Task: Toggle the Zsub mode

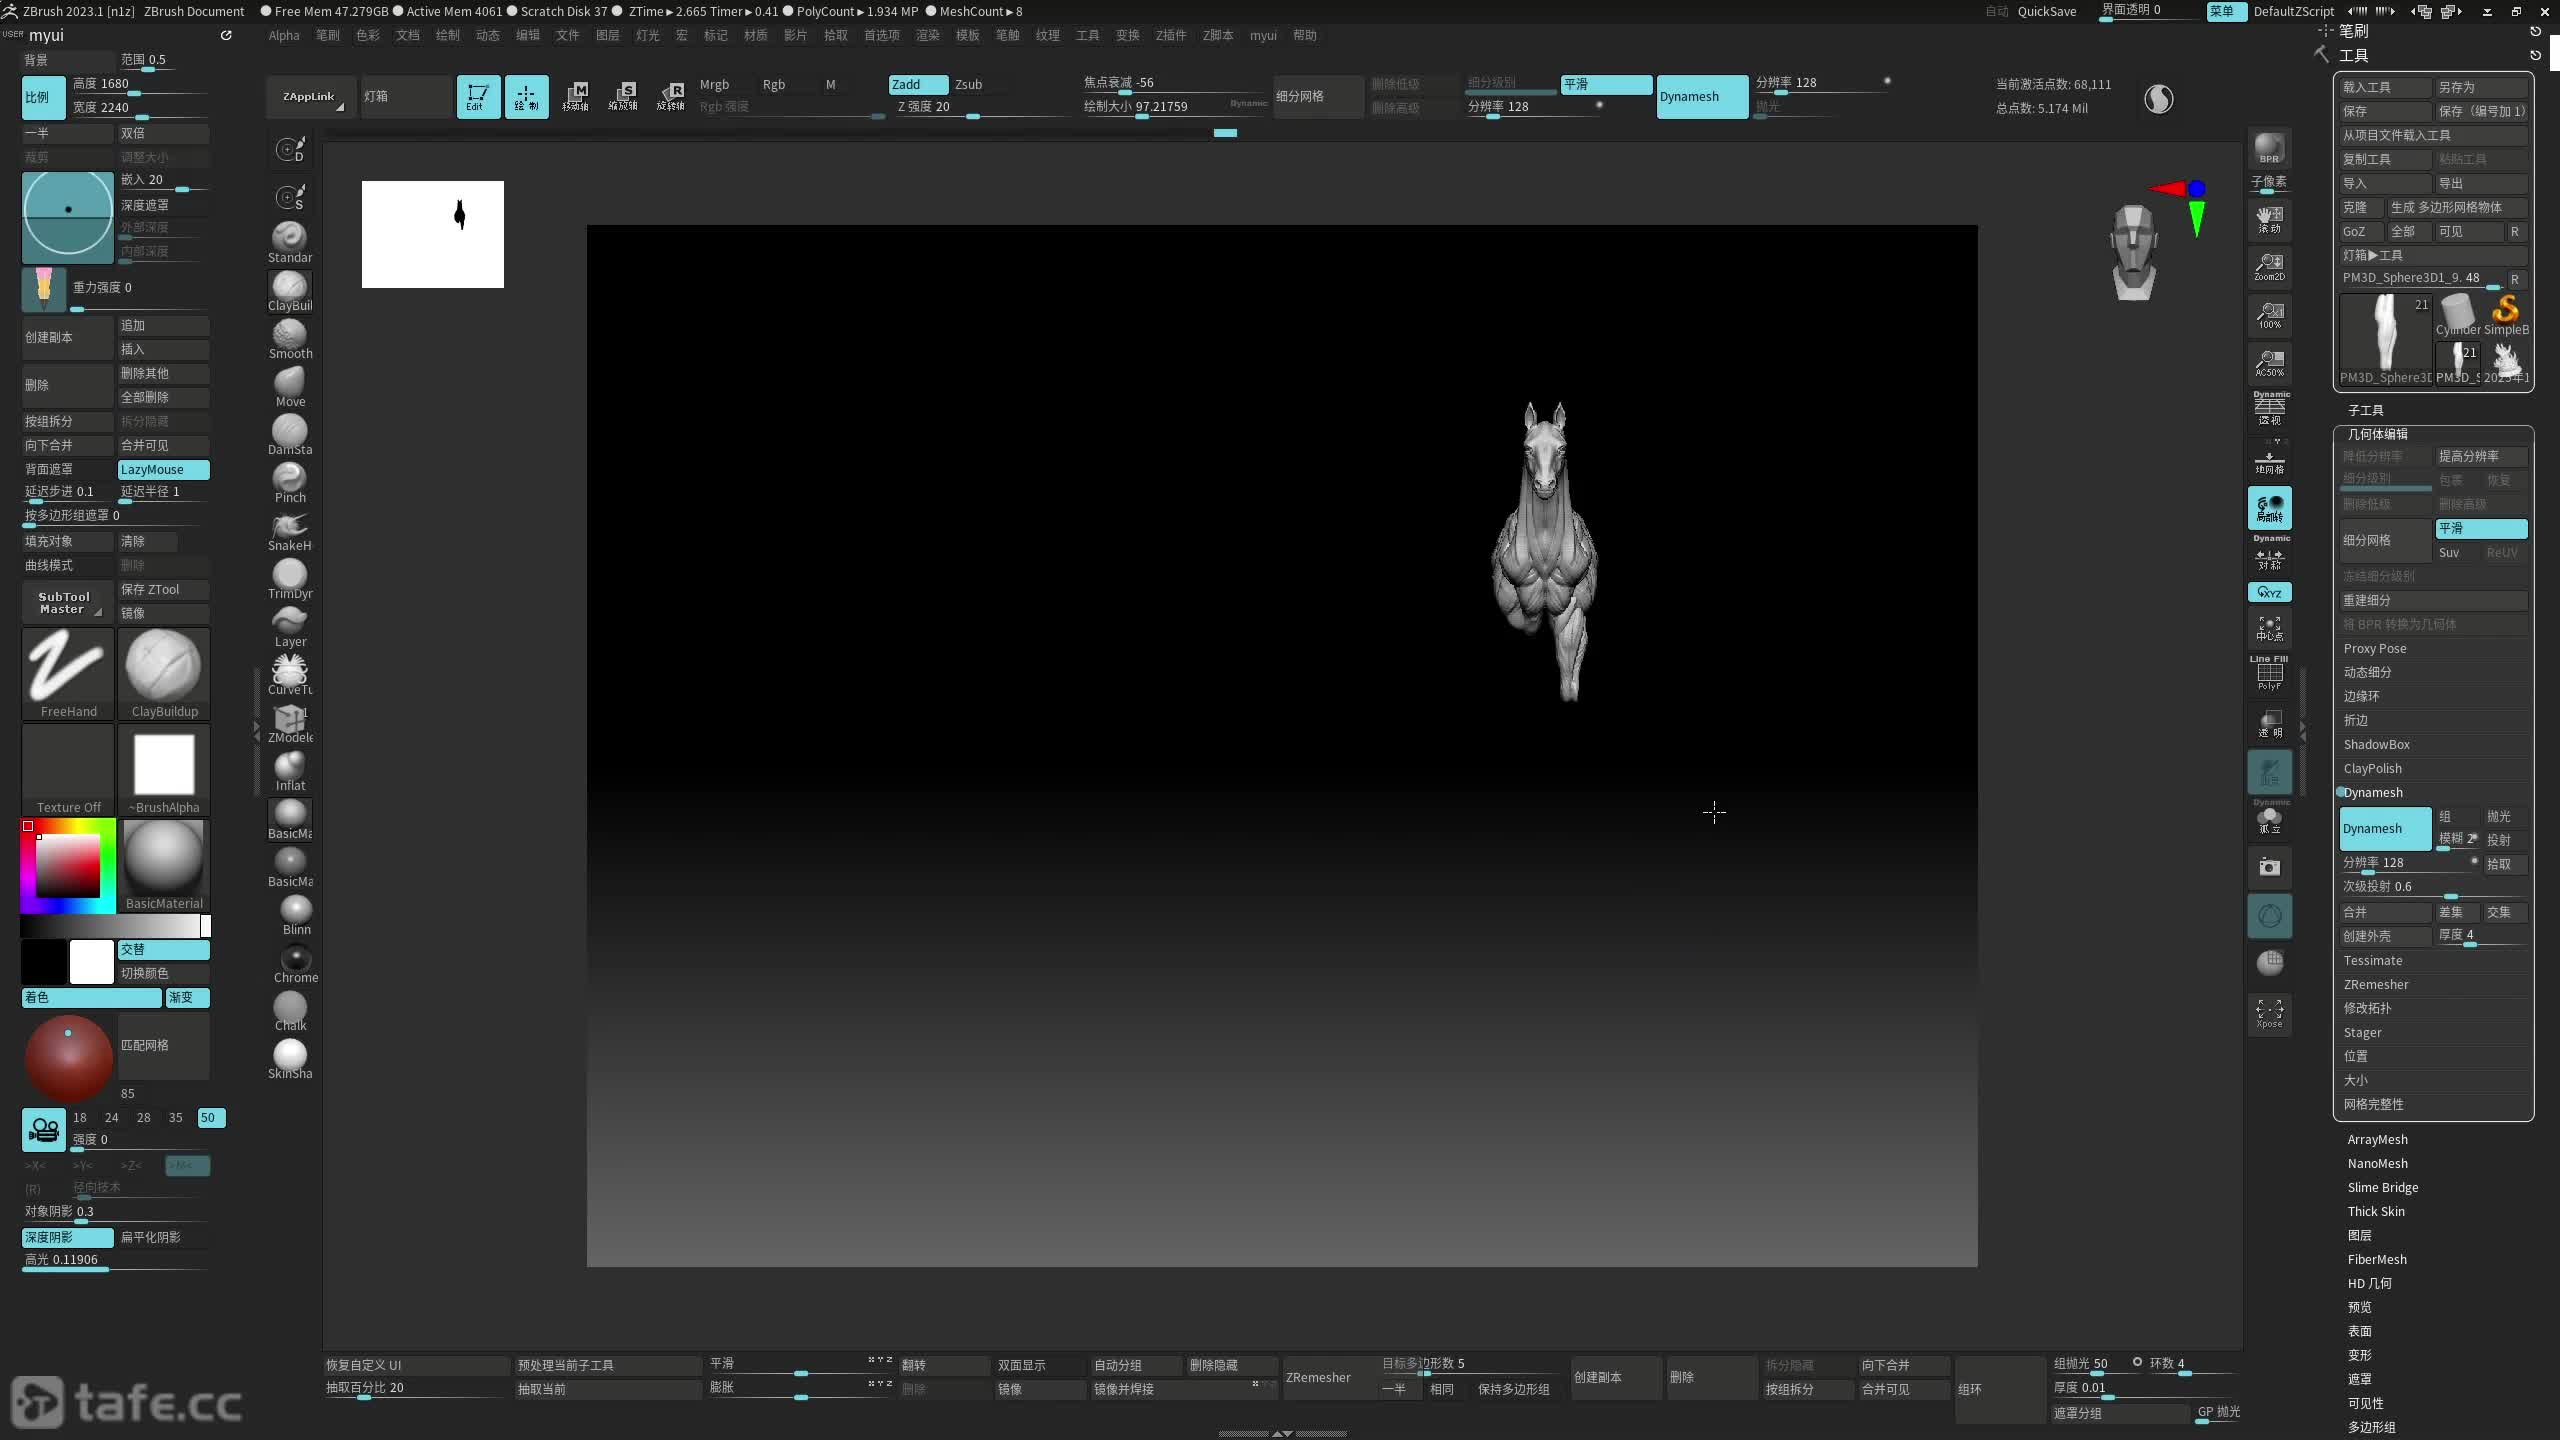Action: 968,84
